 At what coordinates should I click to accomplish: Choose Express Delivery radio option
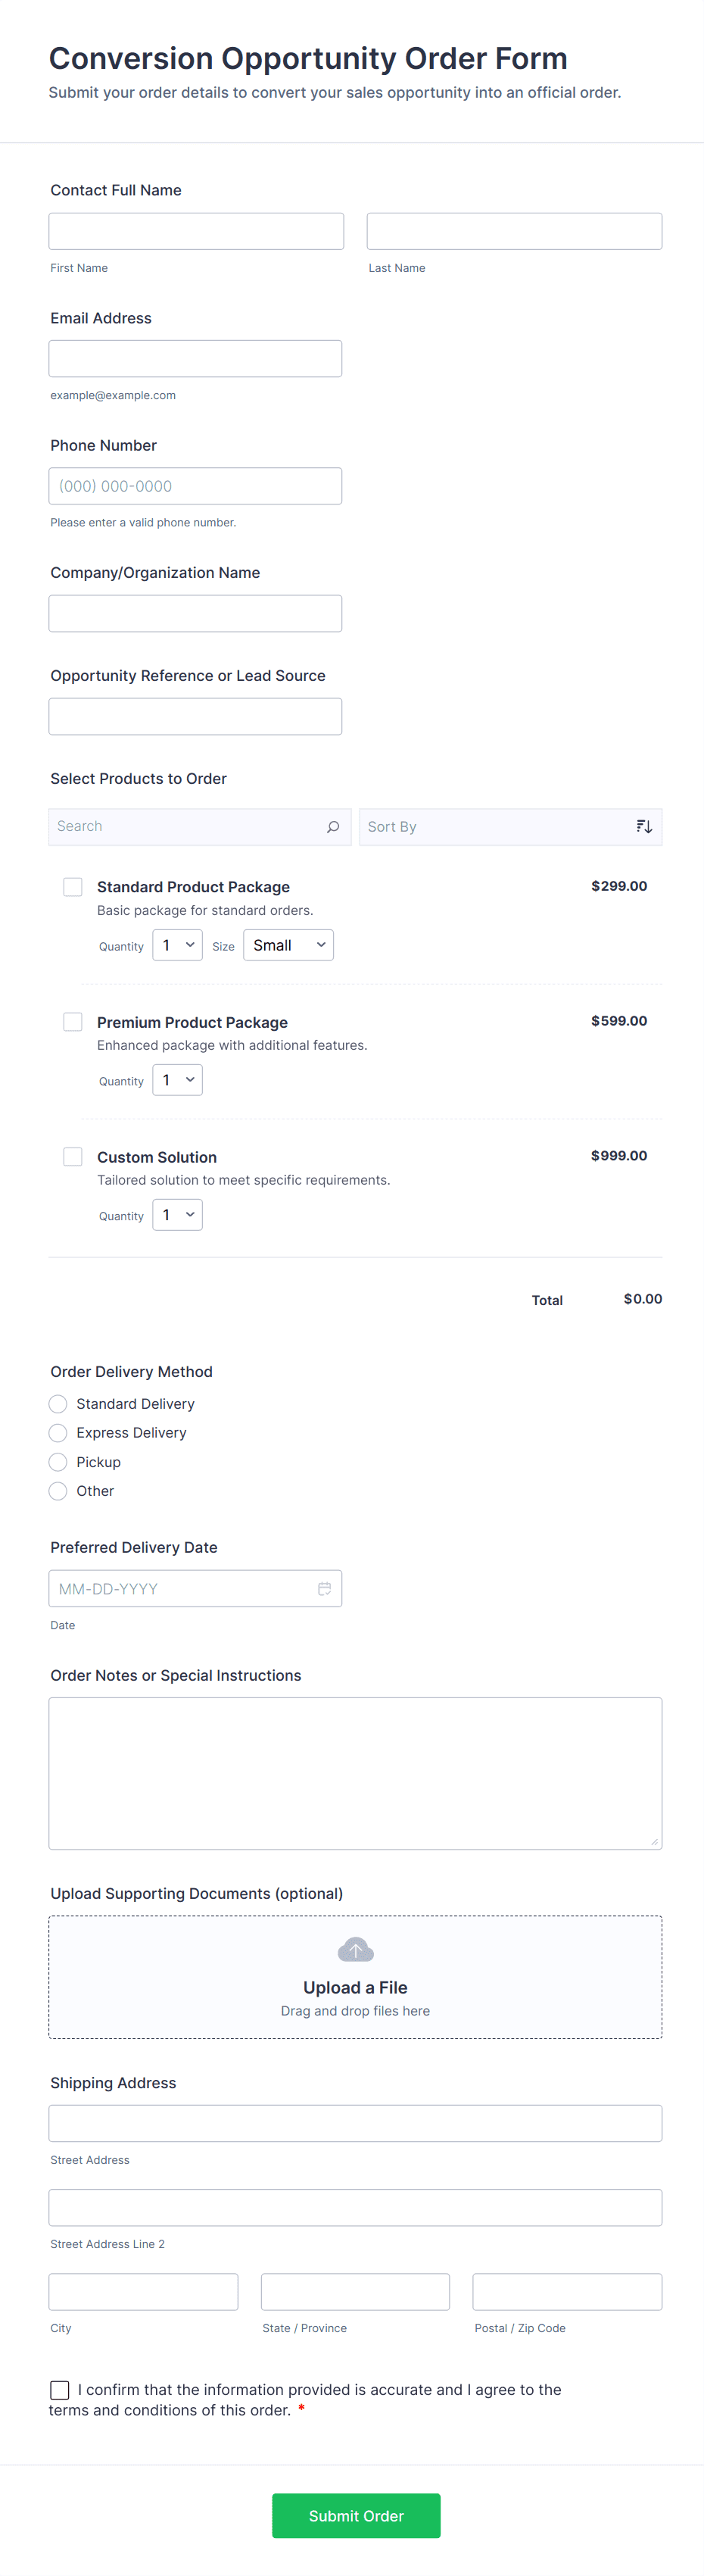coord(58,1433)
